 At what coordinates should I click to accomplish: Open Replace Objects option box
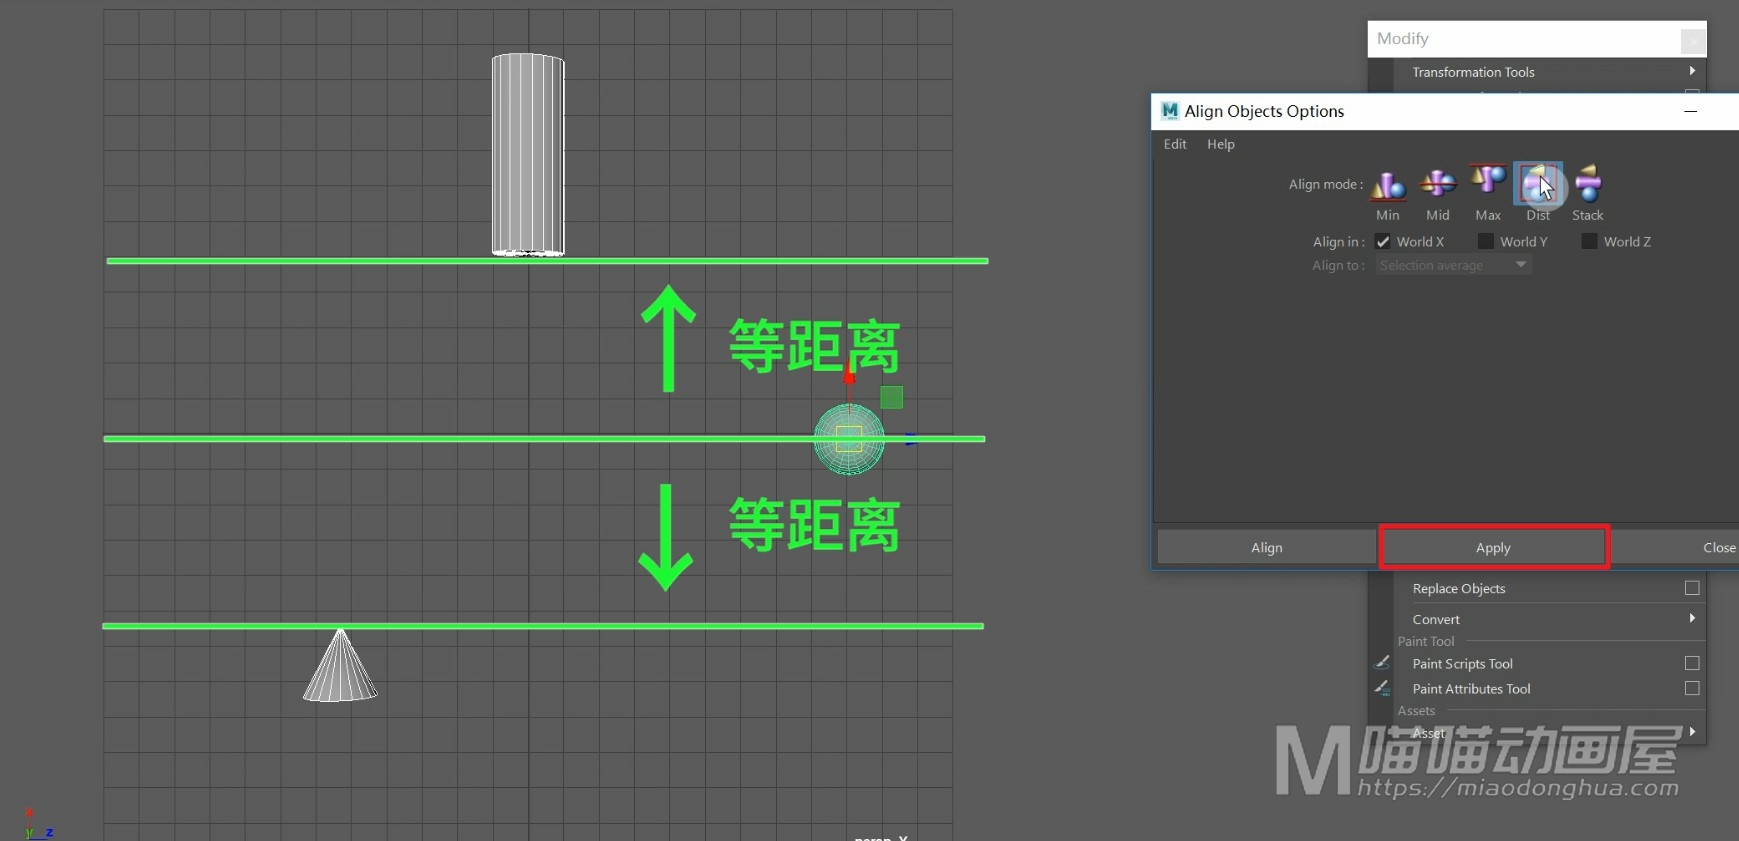click(1692, 588)
